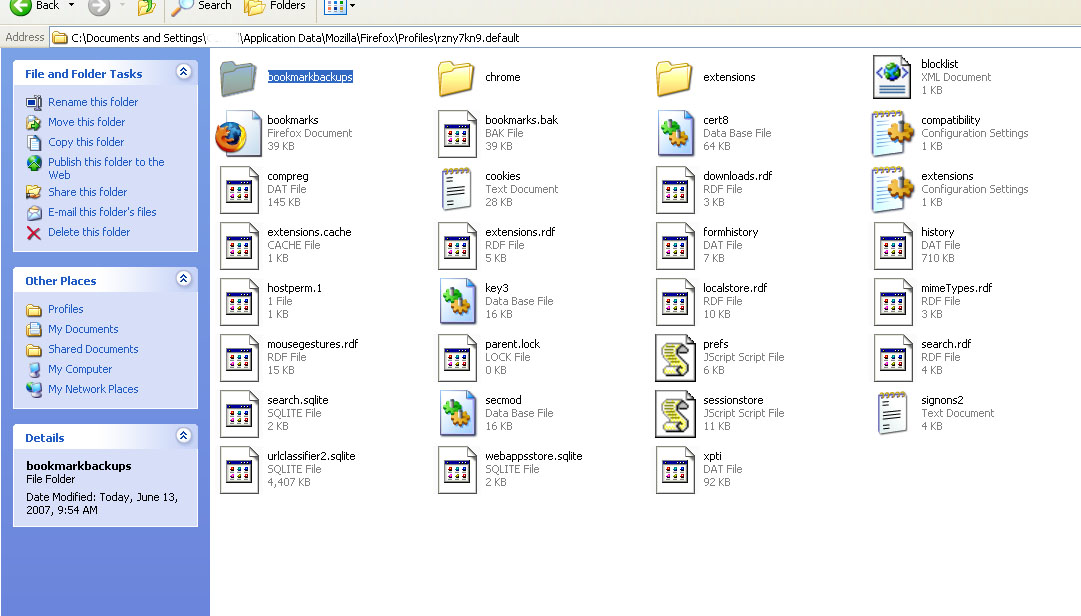The height and width of the screenshot is (616, 1081).
Task: Select the compatibility Configuration Settings icon
Action: [892, 134]
